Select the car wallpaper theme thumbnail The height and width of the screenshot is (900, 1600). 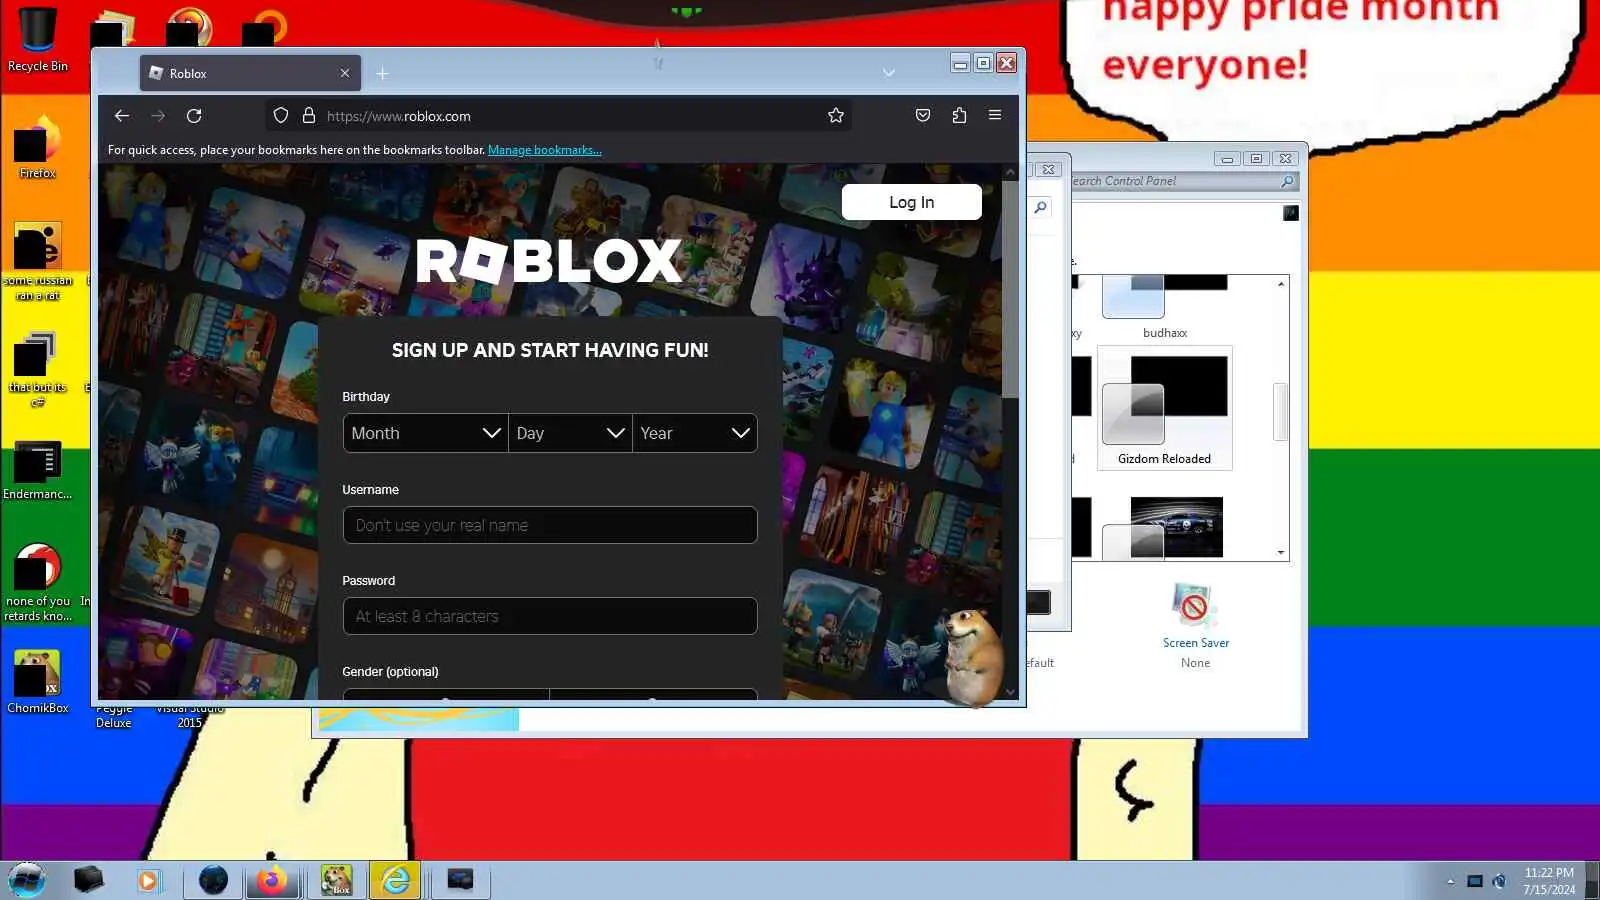click(x=1165, y=527)
